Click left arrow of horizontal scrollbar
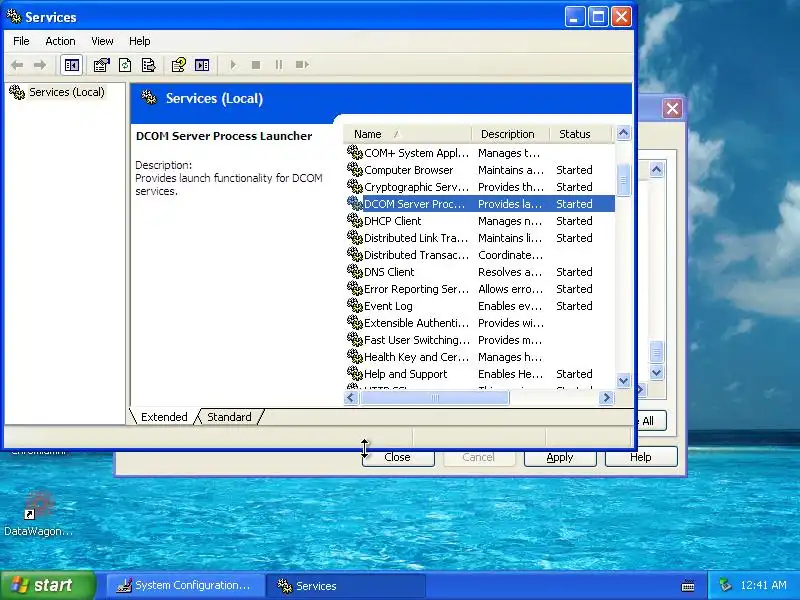Screen dimensions: 800x600 [x=351, y=397]
